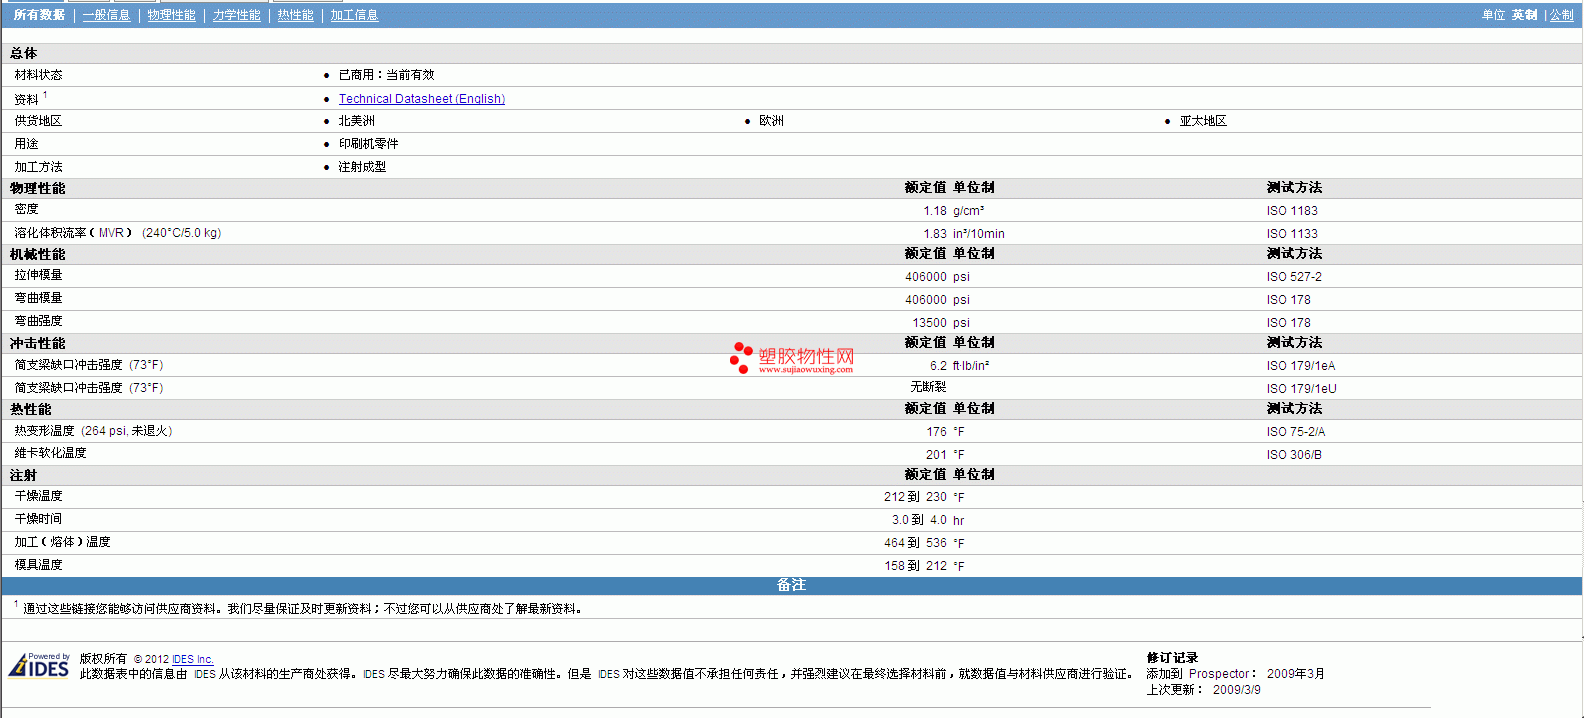Click the 印刷机零件 usage text
Screen dimensions: 1584x718
click(x=368, y=144)
